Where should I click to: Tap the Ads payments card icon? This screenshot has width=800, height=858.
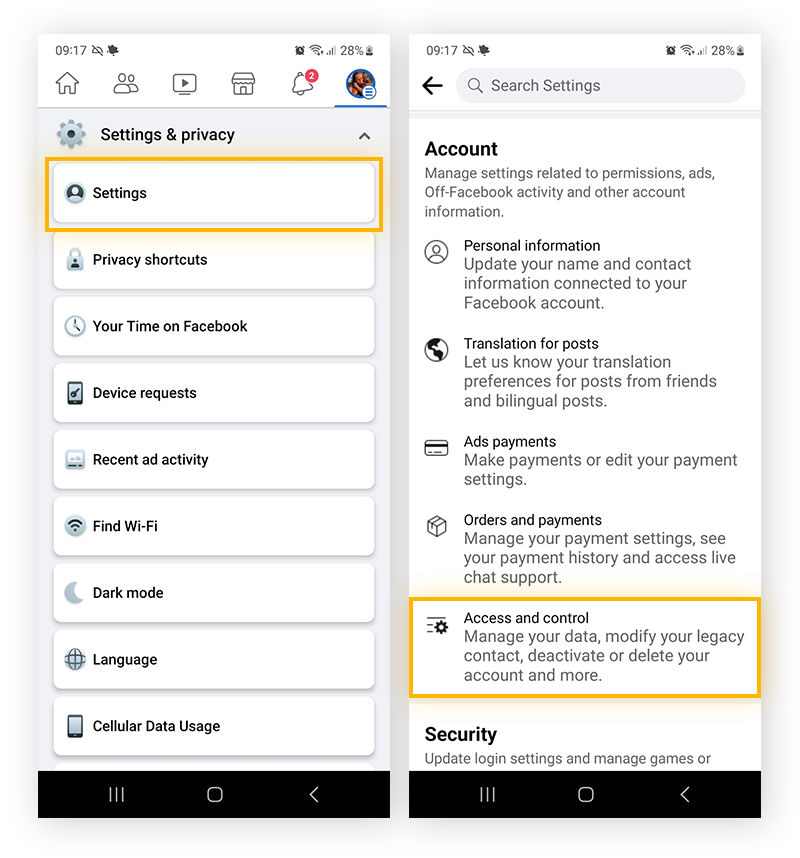pyautogui.click(x=436, y=448)
